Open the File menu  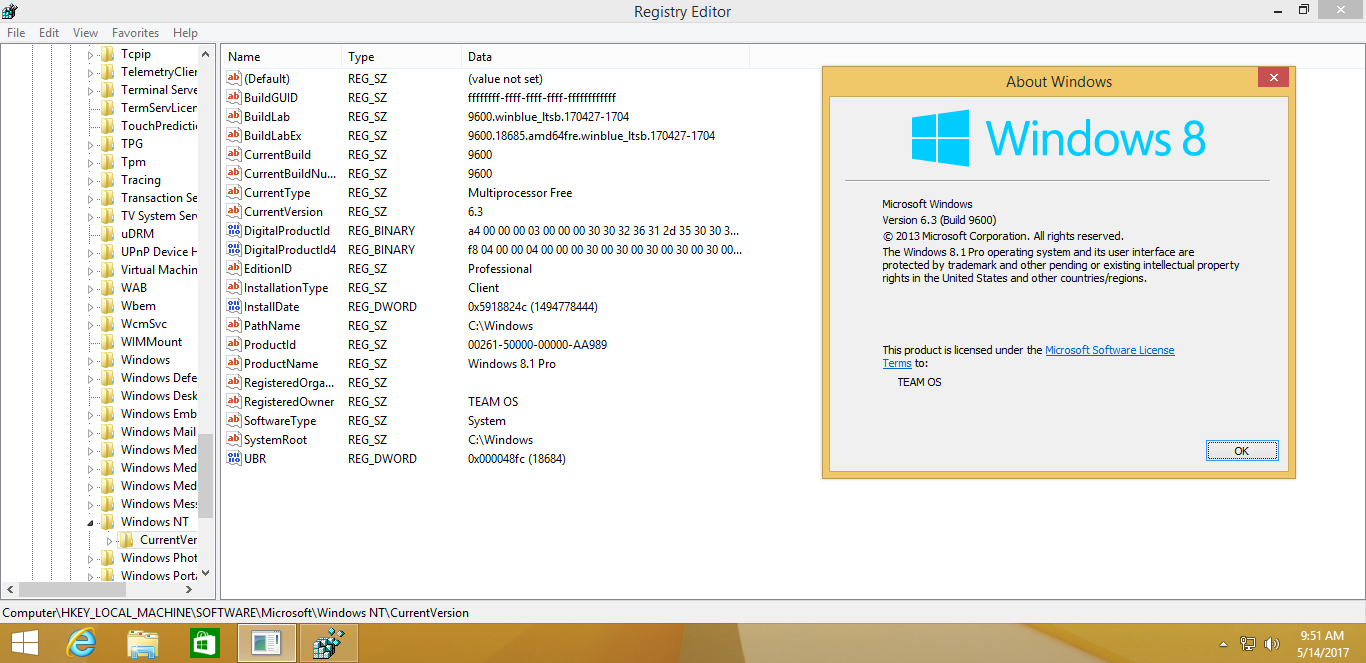tap(16, 33)
